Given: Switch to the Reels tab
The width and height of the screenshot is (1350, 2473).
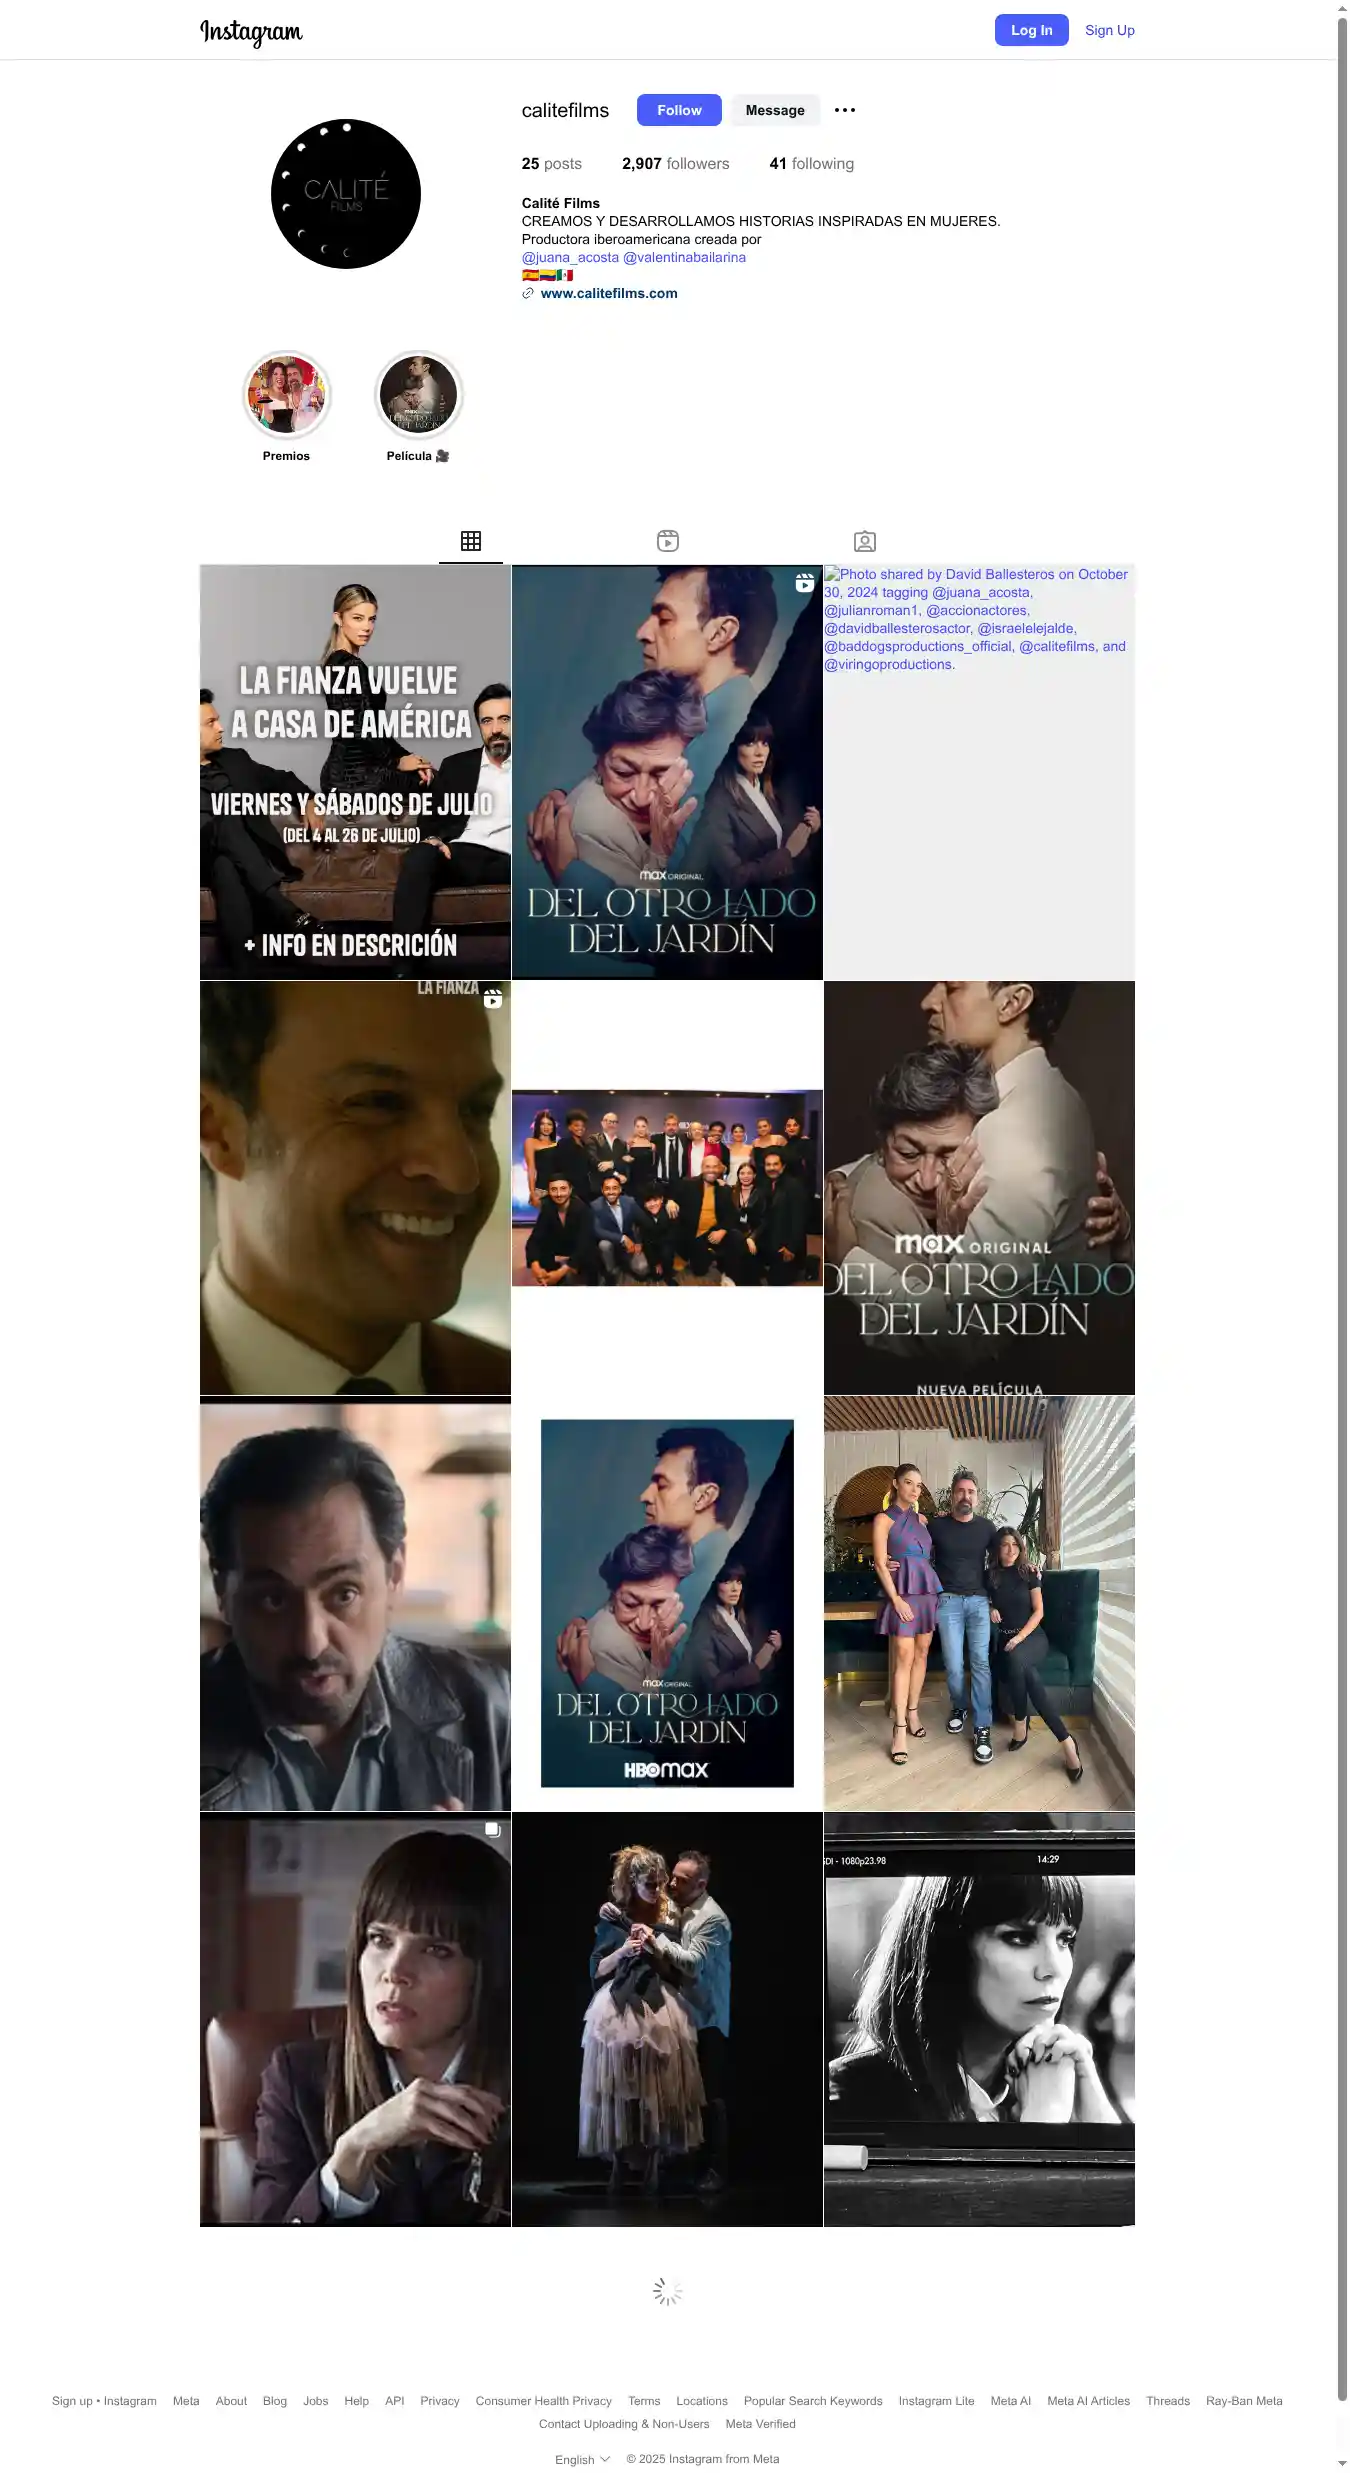Looking at the screenshot, I should pyautogui.click(x=668, y=541).
